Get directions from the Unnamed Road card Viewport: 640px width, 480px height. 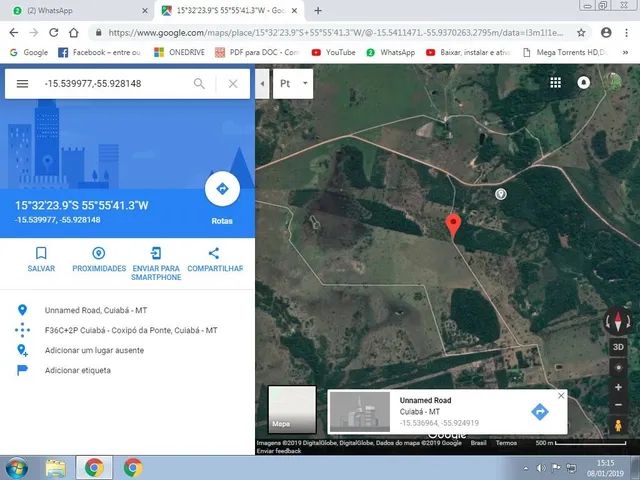[x=540, y=411]
